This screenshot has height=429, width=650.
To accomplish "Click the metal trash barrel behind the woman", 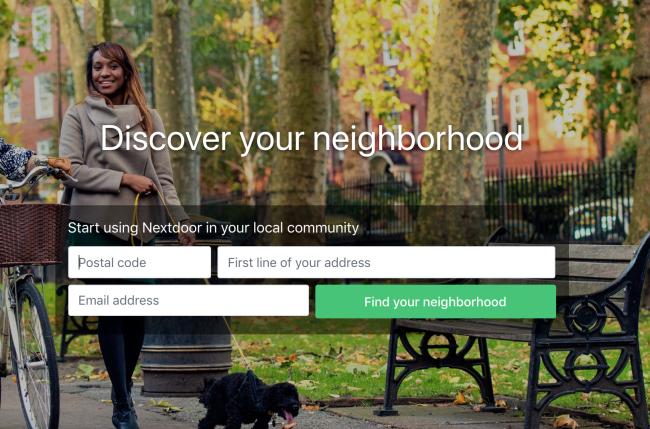I will click(x=186, y=356).
